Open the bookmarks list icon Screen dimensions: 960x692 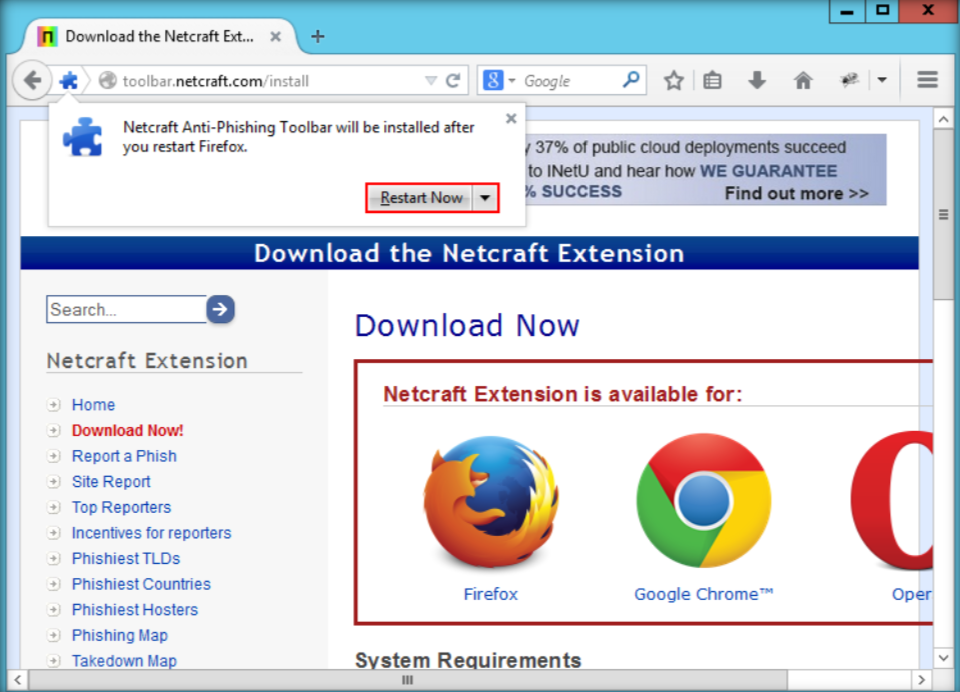point(712,81)
